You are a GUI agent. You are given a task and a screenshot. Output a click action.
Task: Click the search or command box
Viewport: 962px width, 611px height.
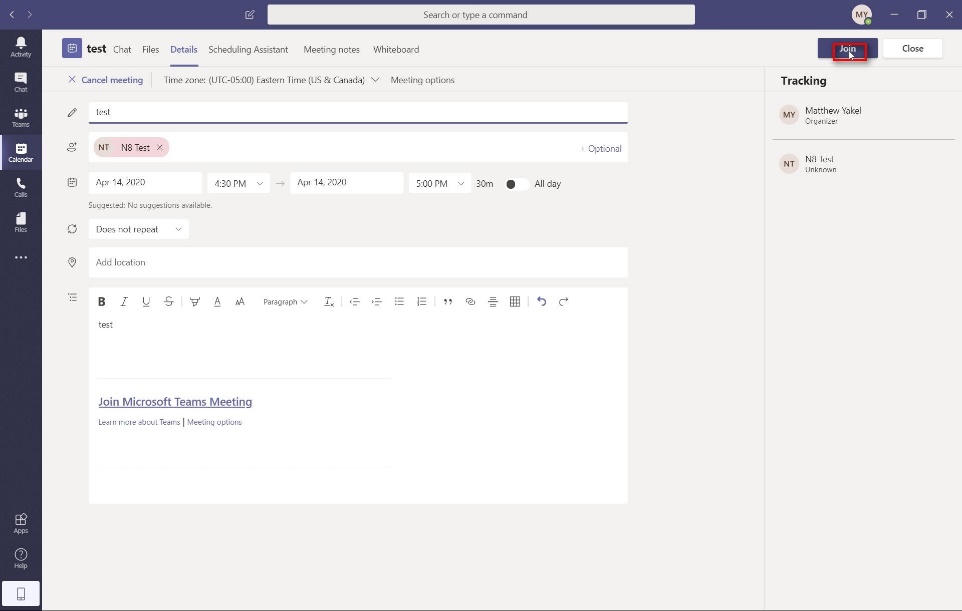[481, 15]
